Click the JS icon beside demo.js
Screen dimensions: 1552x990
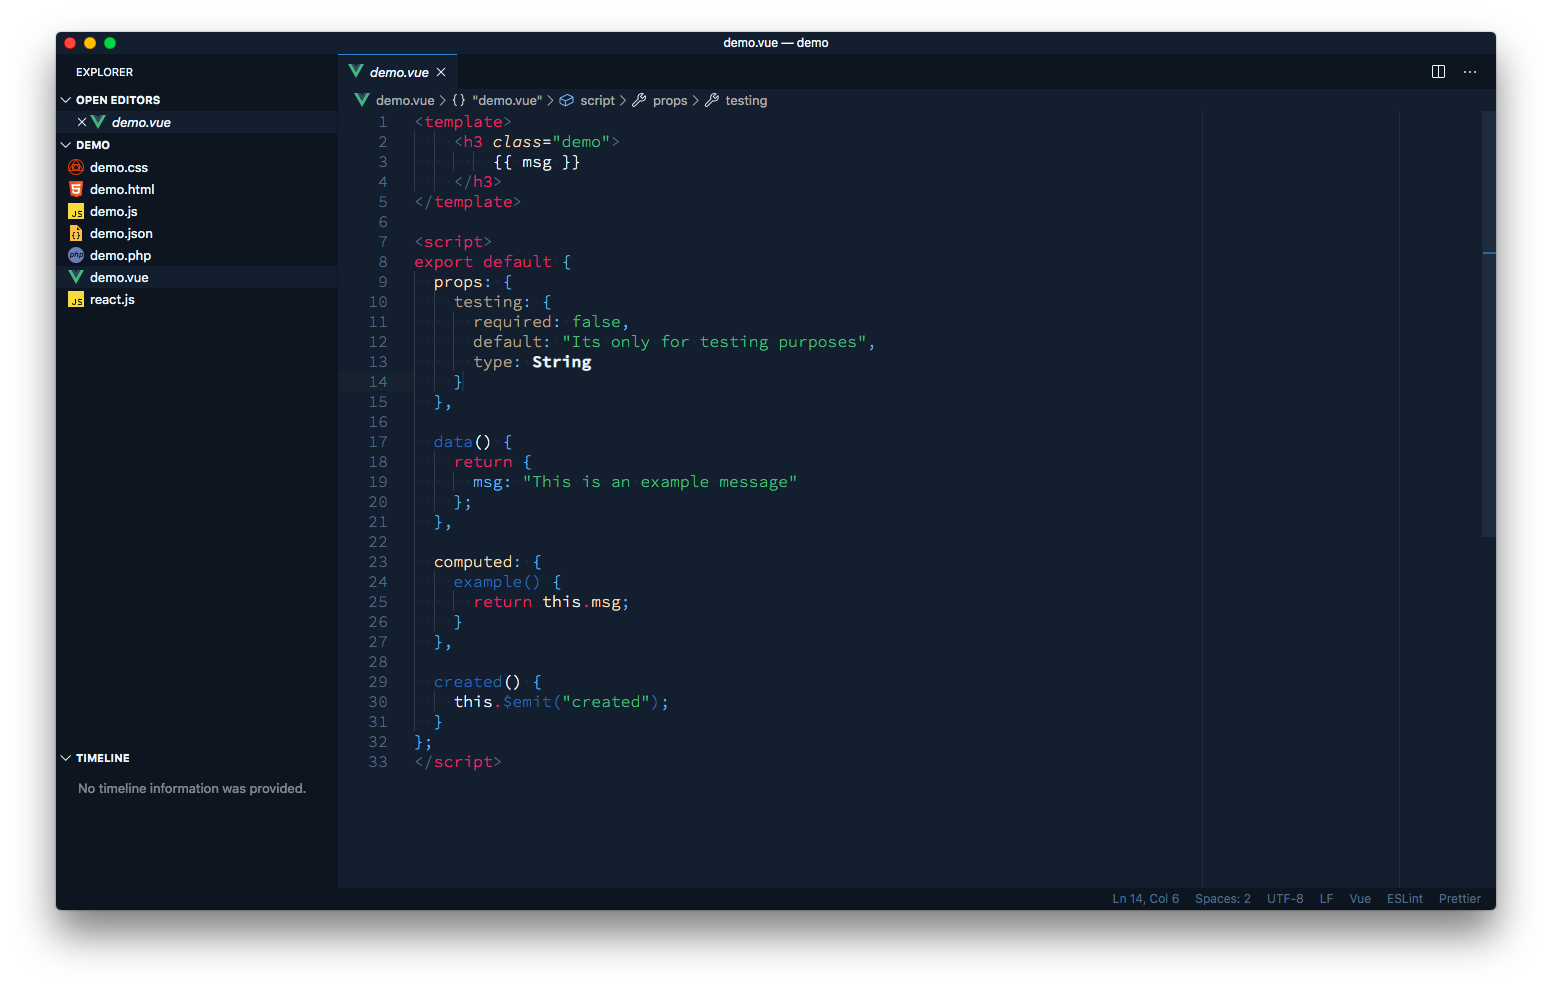click(76, 211)
